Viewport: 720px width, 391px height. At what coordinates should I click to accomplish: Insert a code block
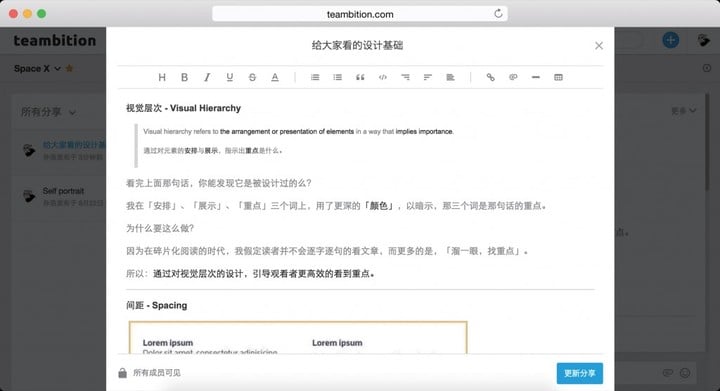(382, 77)
